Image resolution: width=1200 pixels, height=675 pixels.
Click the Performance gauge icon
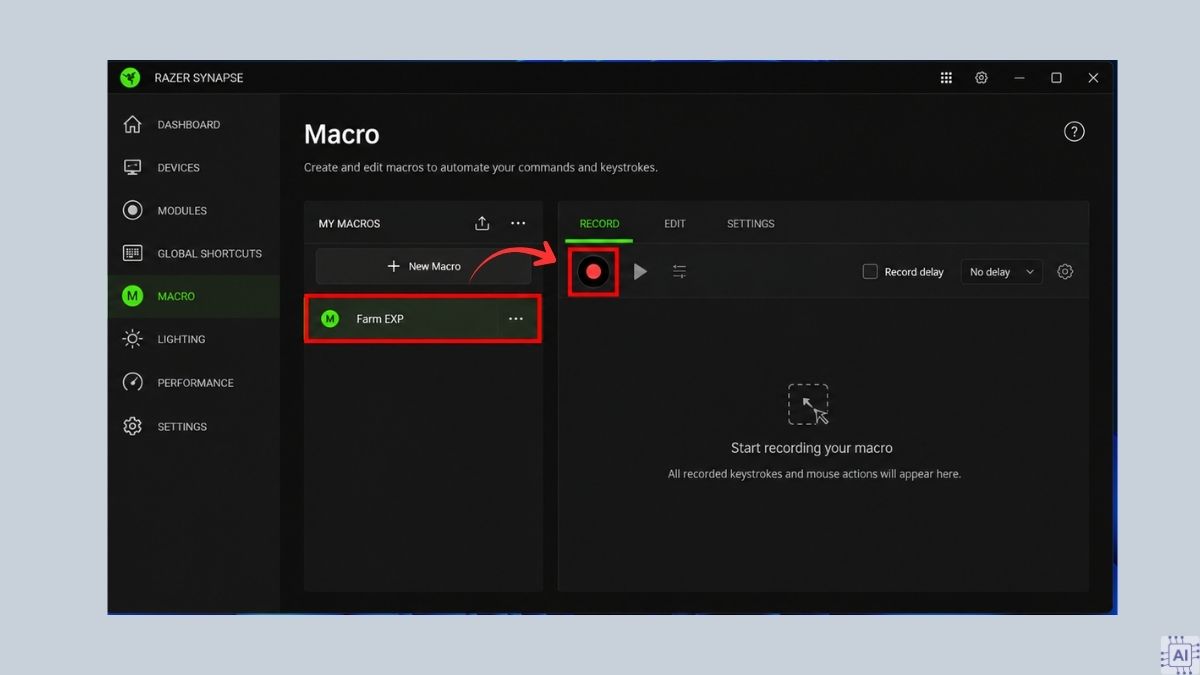(132, 382)
